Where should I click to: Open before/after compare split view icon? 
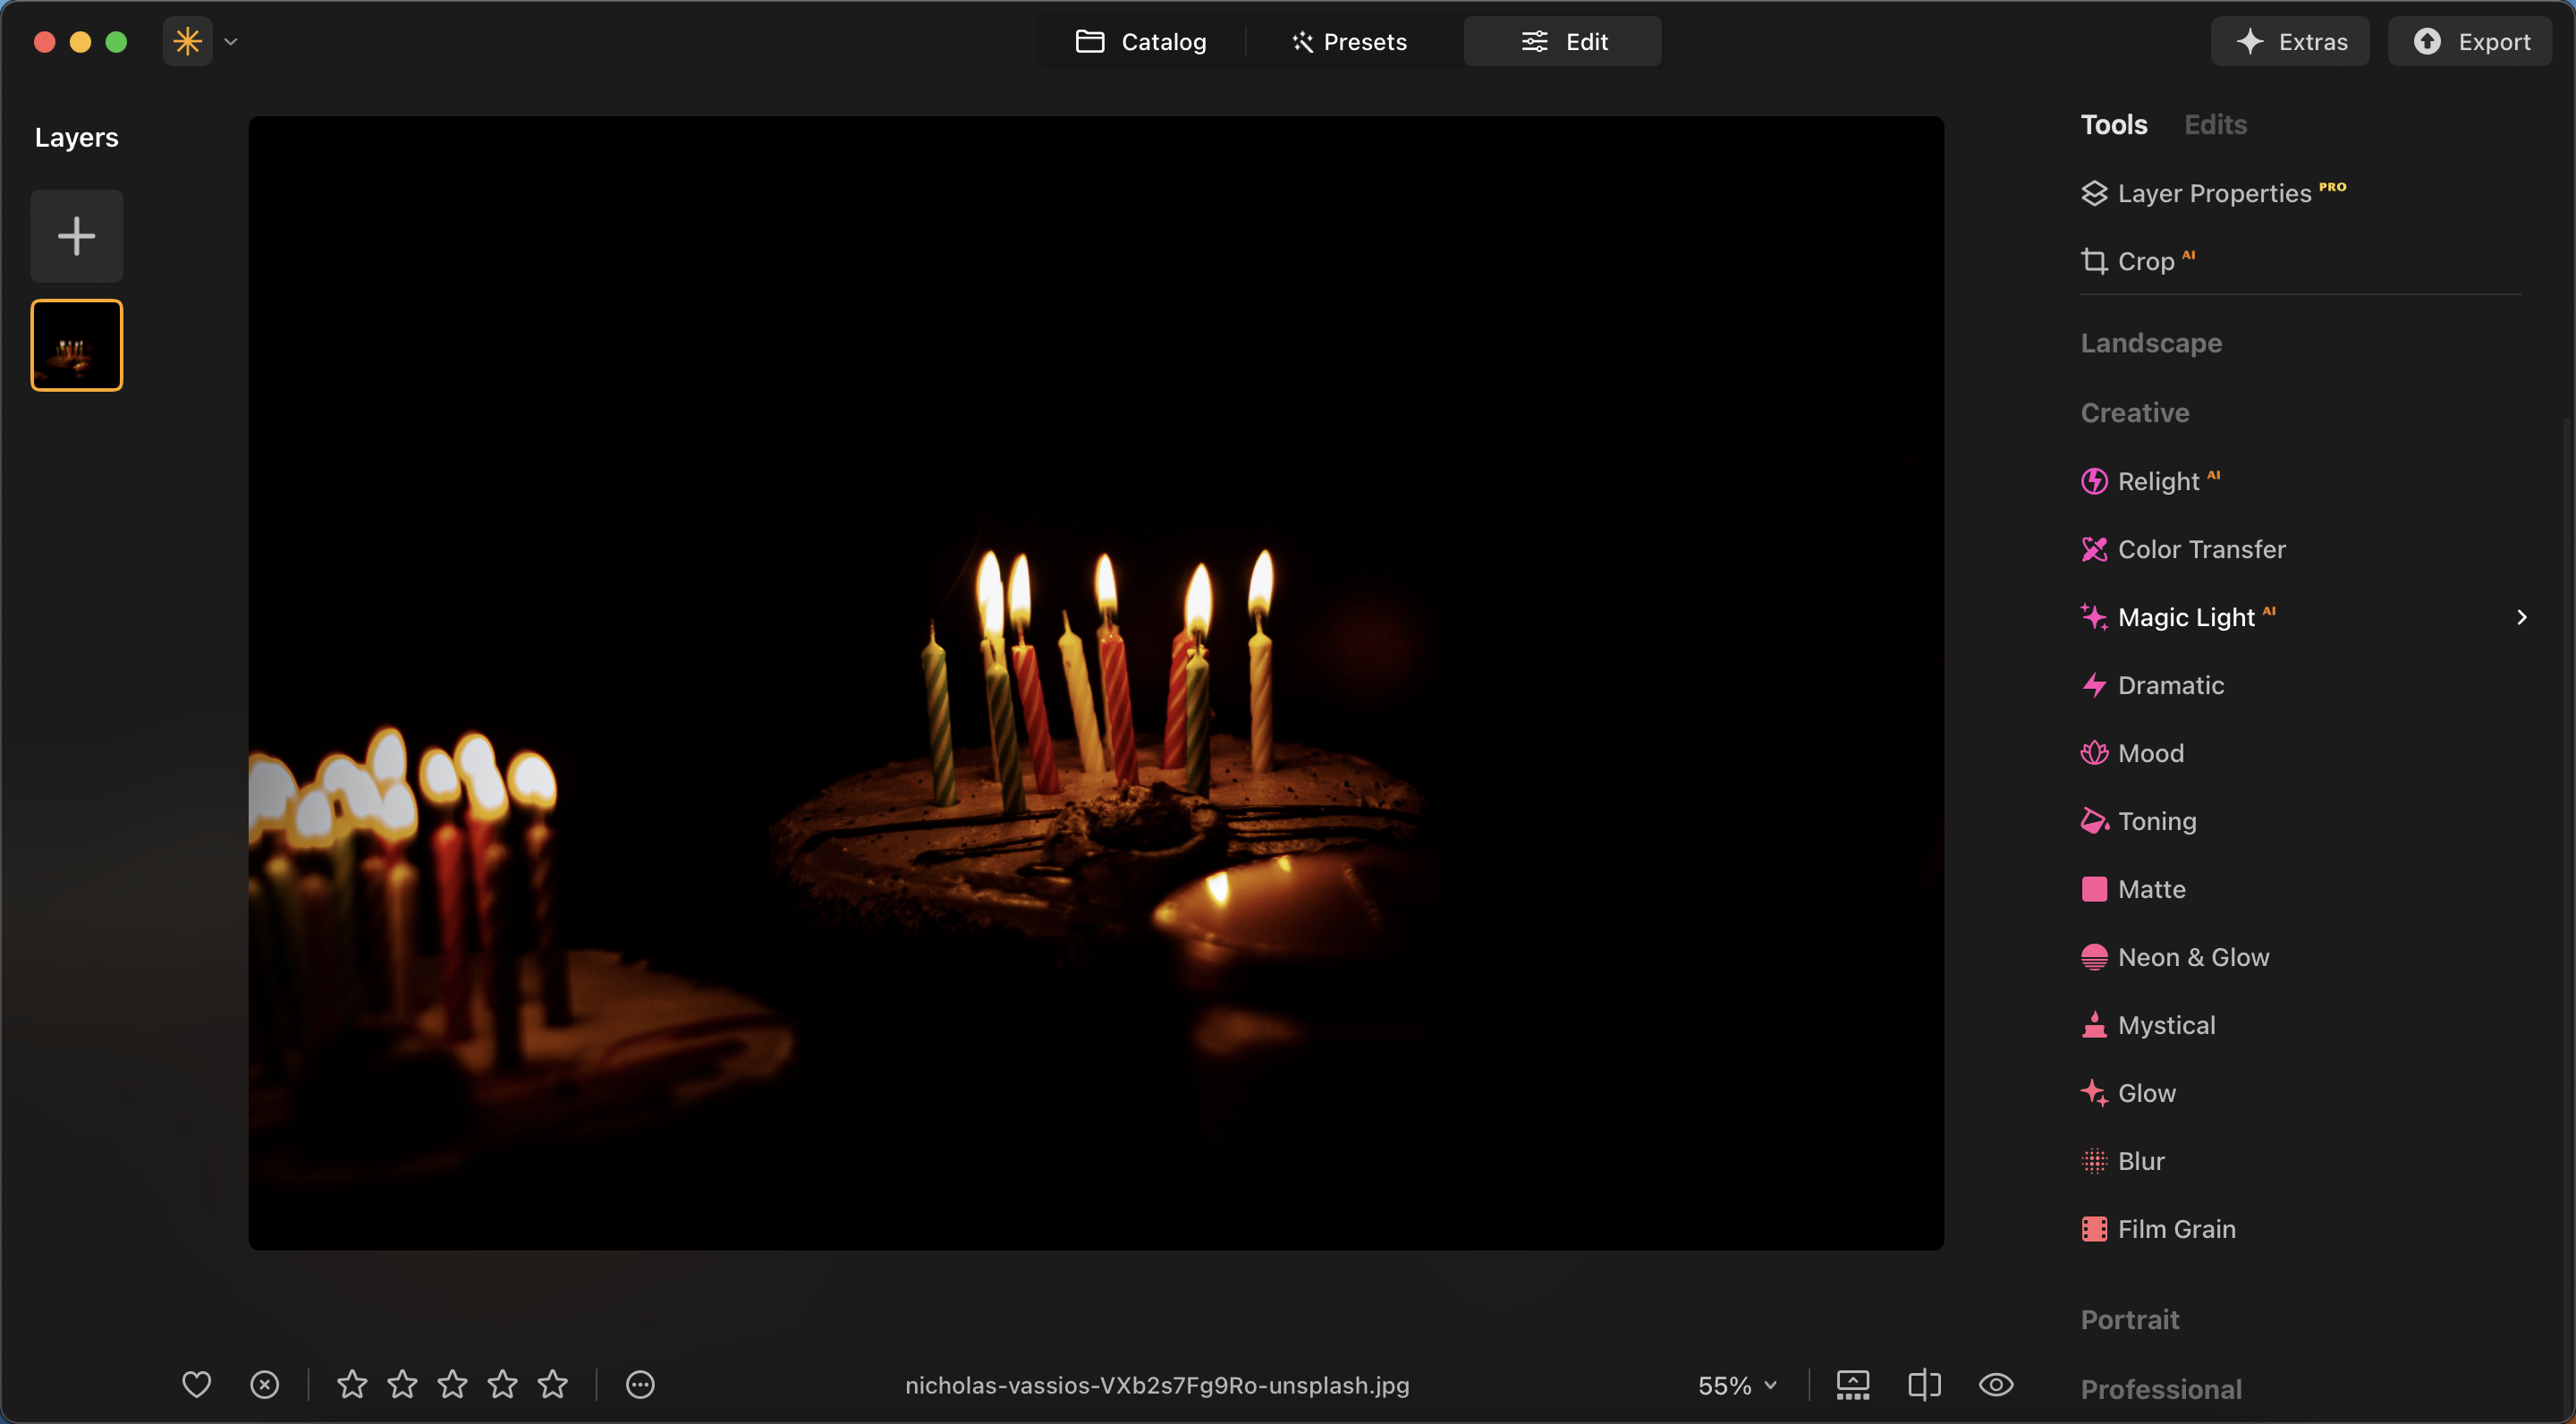tap(1923, 1384)
